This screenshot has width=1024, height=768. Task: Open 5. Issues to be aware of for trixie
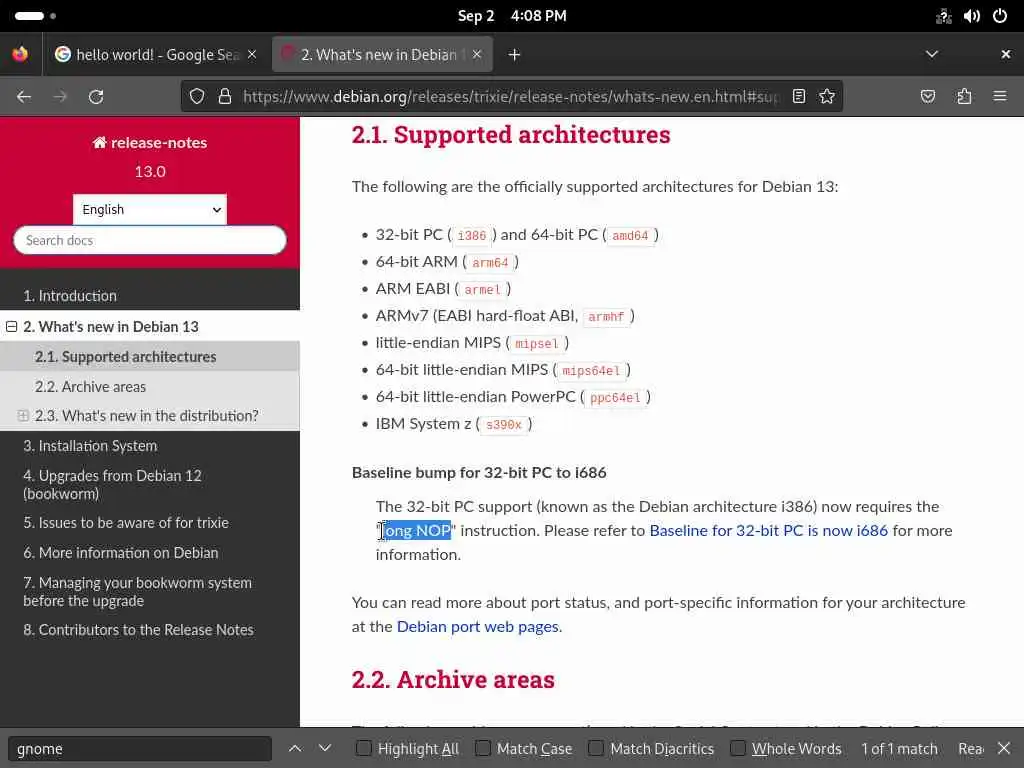coord(126,522)
